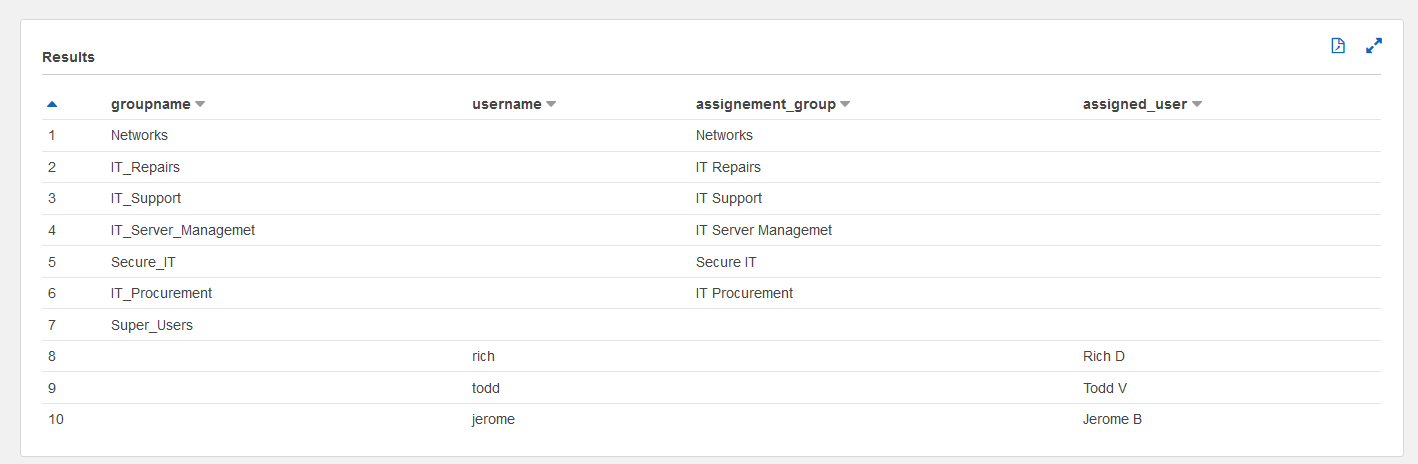Click the groupname column header
Screen dimensions: 1418x464
(150, 104)
